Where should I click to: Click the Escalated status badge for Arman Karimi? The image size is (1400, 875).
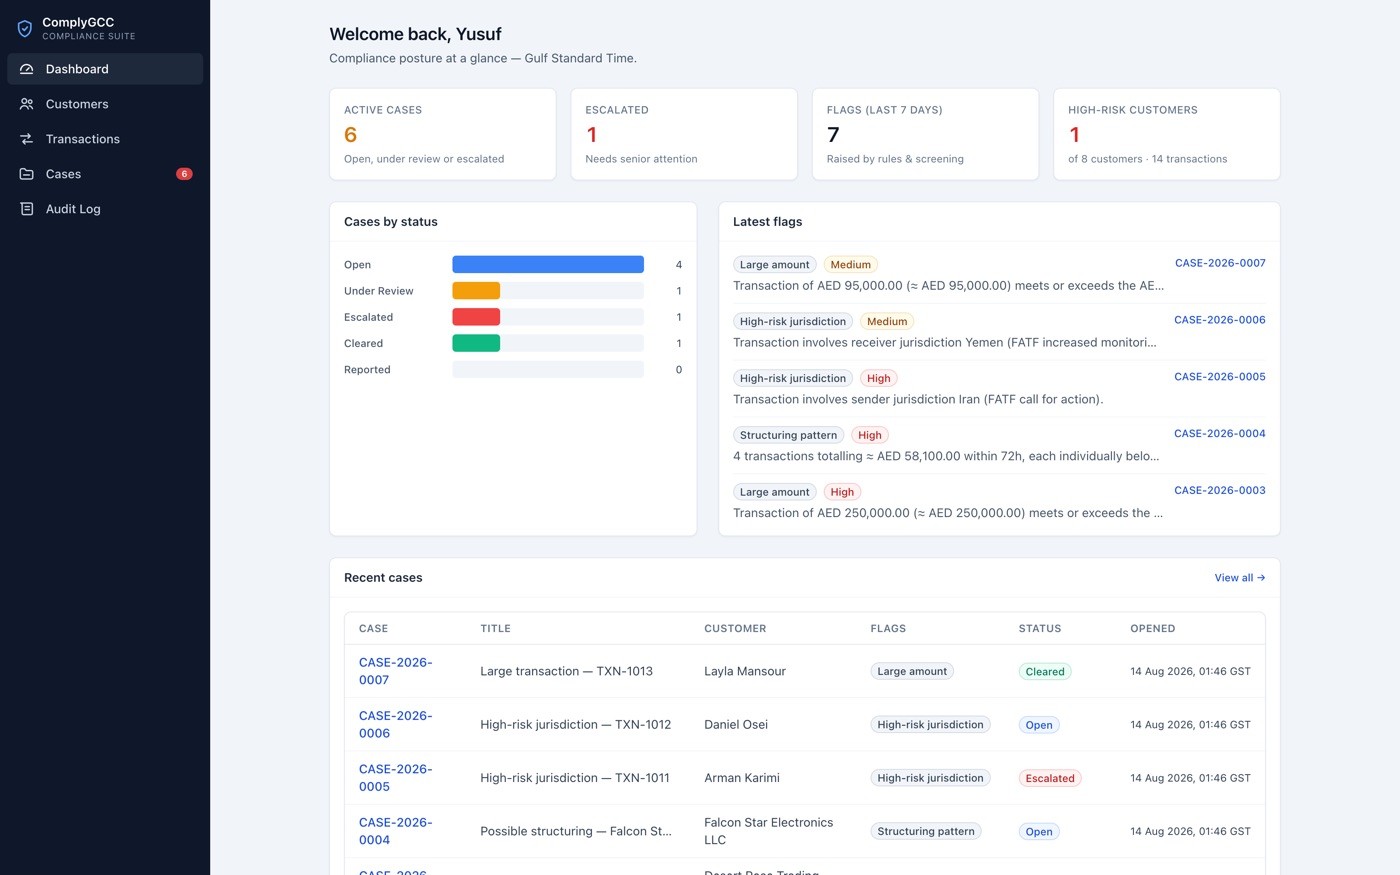[x=1050, y=778]
